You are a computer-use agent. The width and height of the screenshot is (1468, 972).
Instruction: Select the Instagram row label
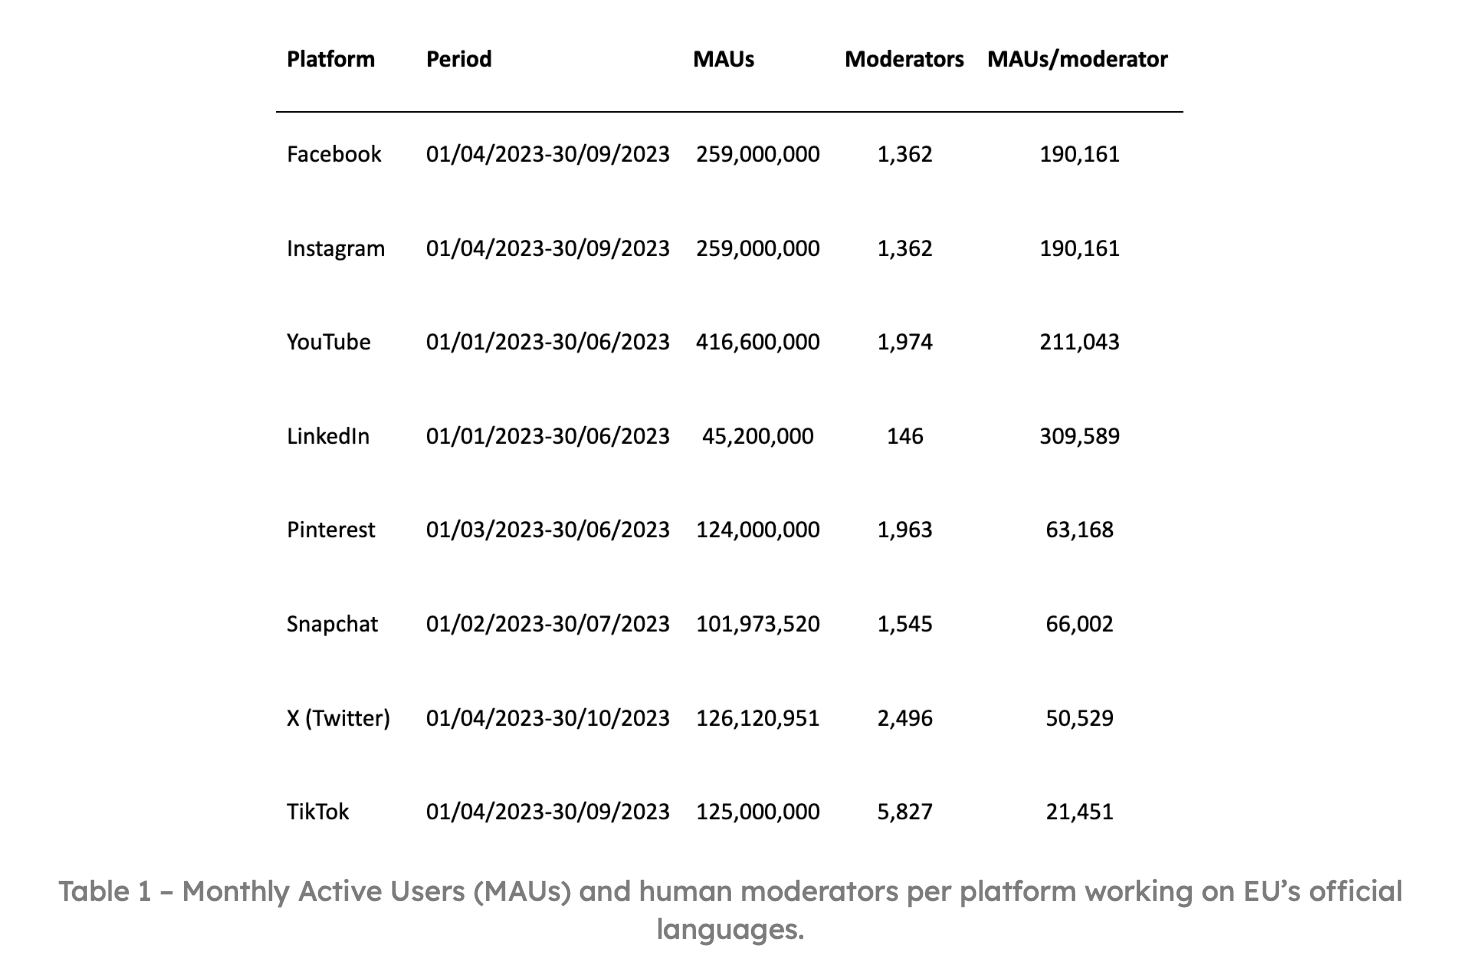[x=335, y=248]
